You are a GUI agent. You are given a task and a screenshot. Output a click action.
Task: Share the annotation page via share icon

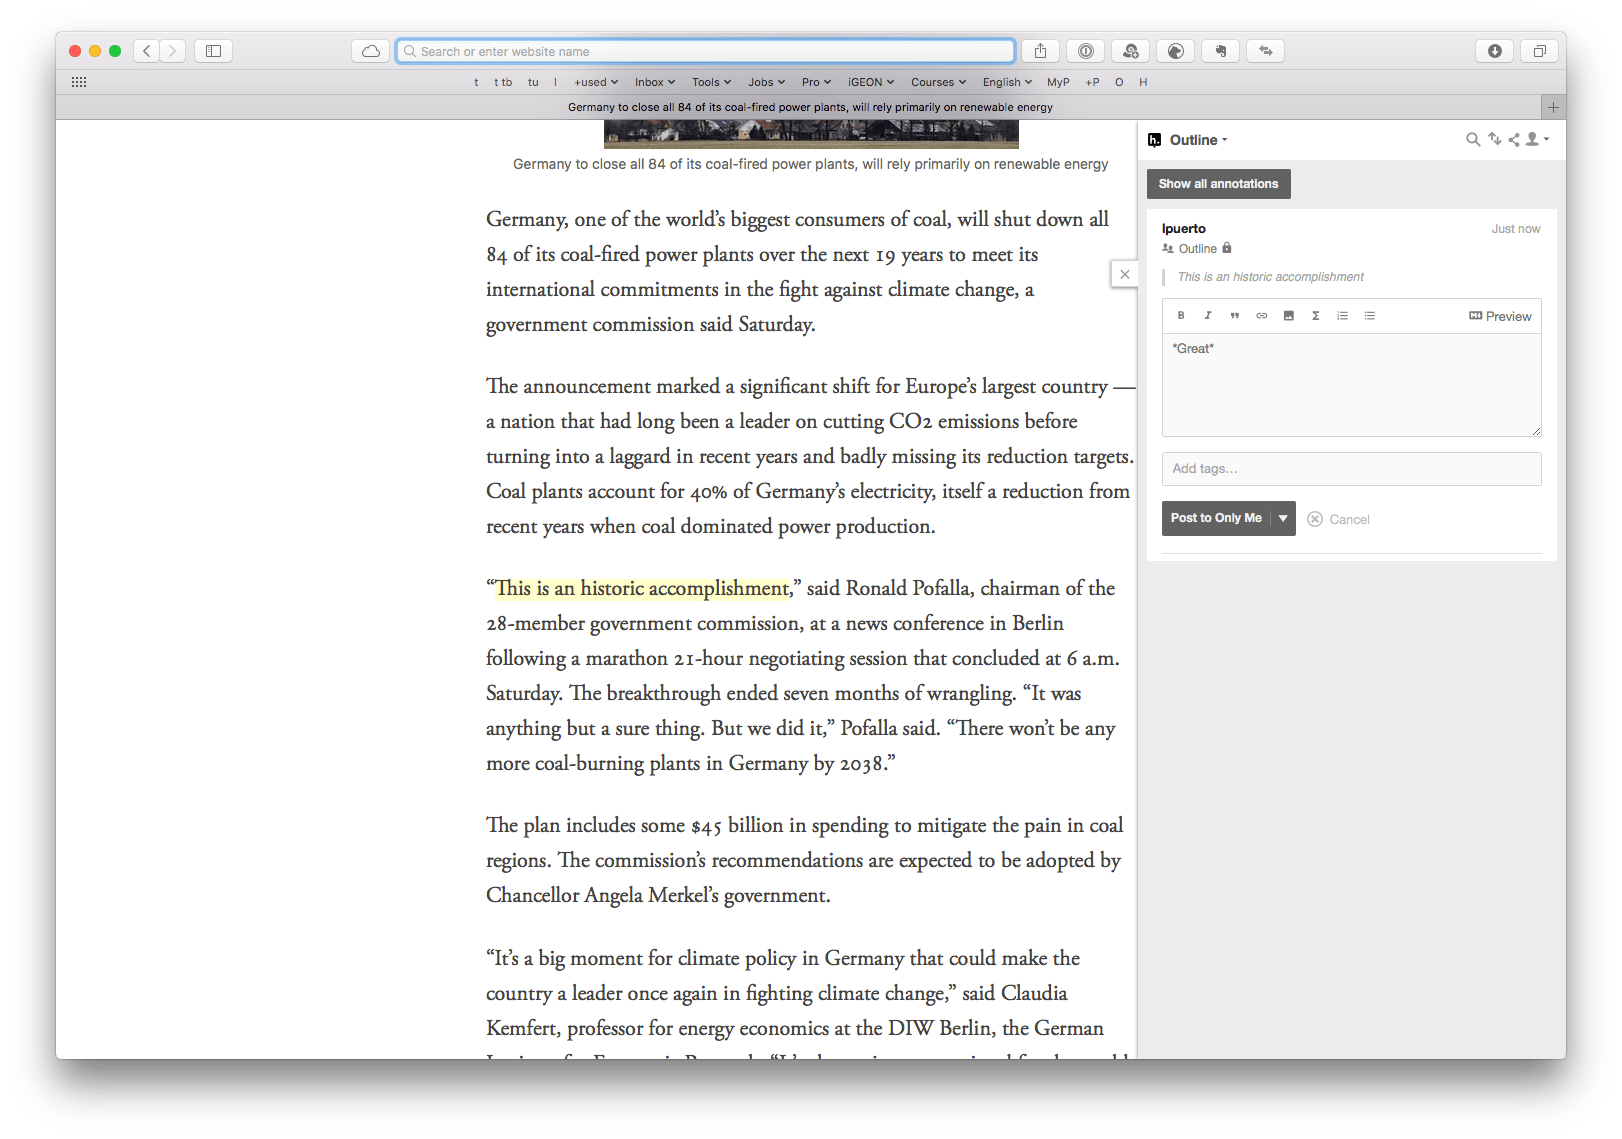click(x=1514, y=139)
